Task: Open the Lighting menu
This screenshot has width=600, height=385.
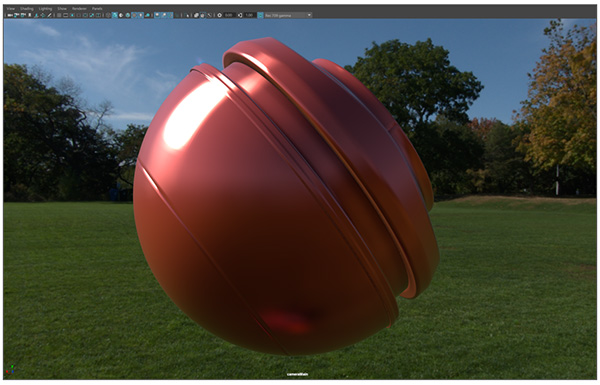Action: (45, 8)
